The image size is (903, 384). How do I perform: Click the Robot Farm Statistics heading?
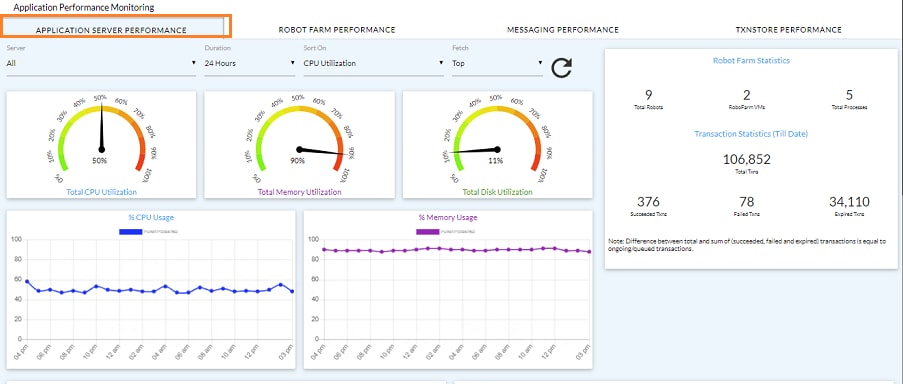pyautogui.click(x=751, y=60)
